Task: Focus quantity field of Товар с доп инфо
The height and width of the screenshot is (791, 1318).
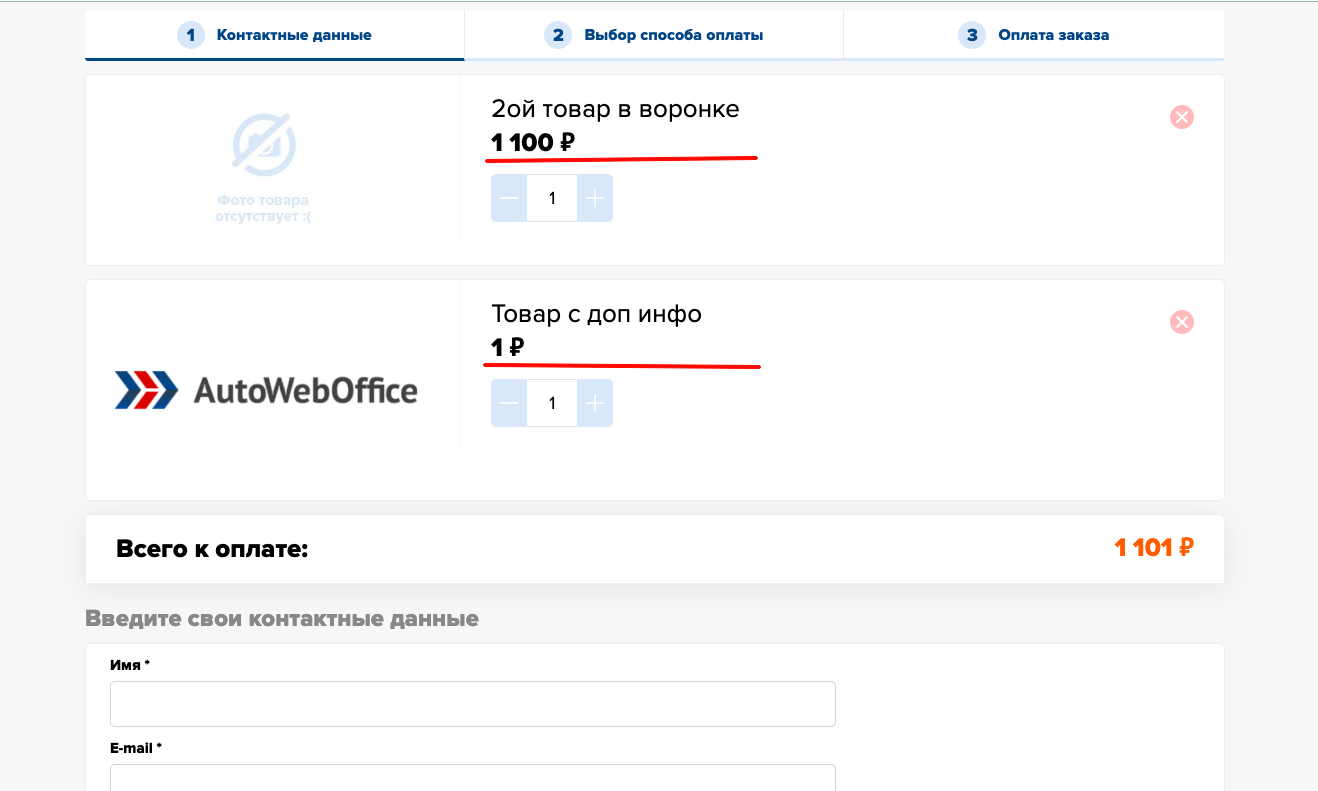Action: (552, 403)
